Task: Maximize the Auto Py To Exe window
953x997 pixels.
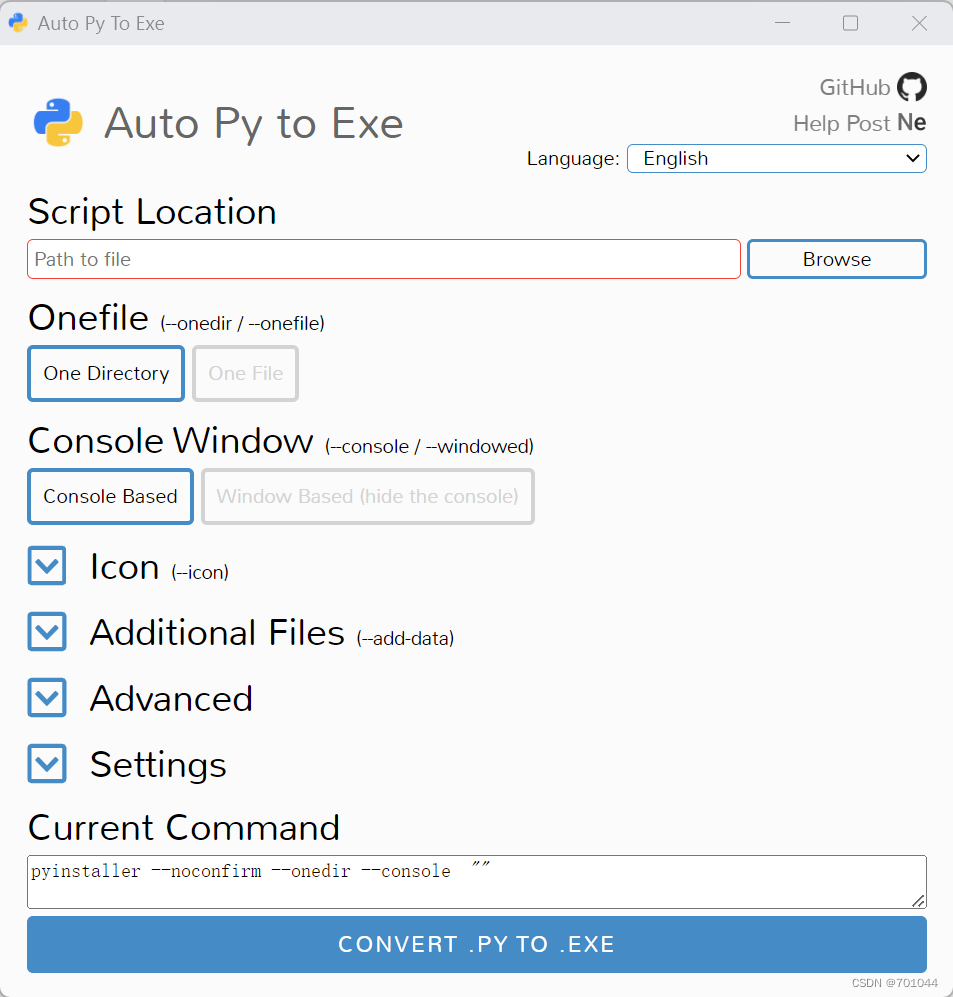Action: 851,23
